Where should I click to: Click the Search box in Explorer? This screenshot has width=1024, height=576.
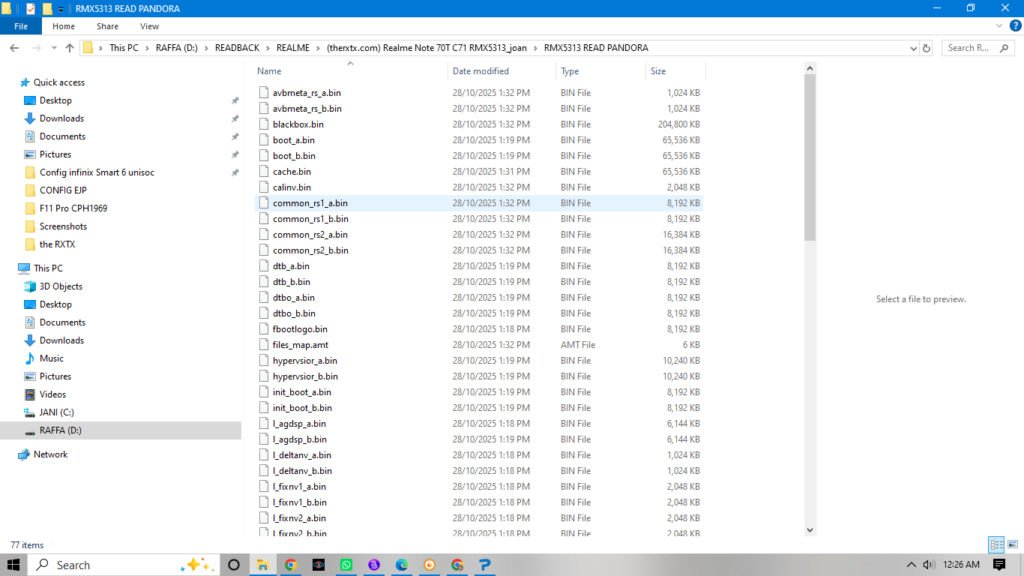(x=978, y=48)
